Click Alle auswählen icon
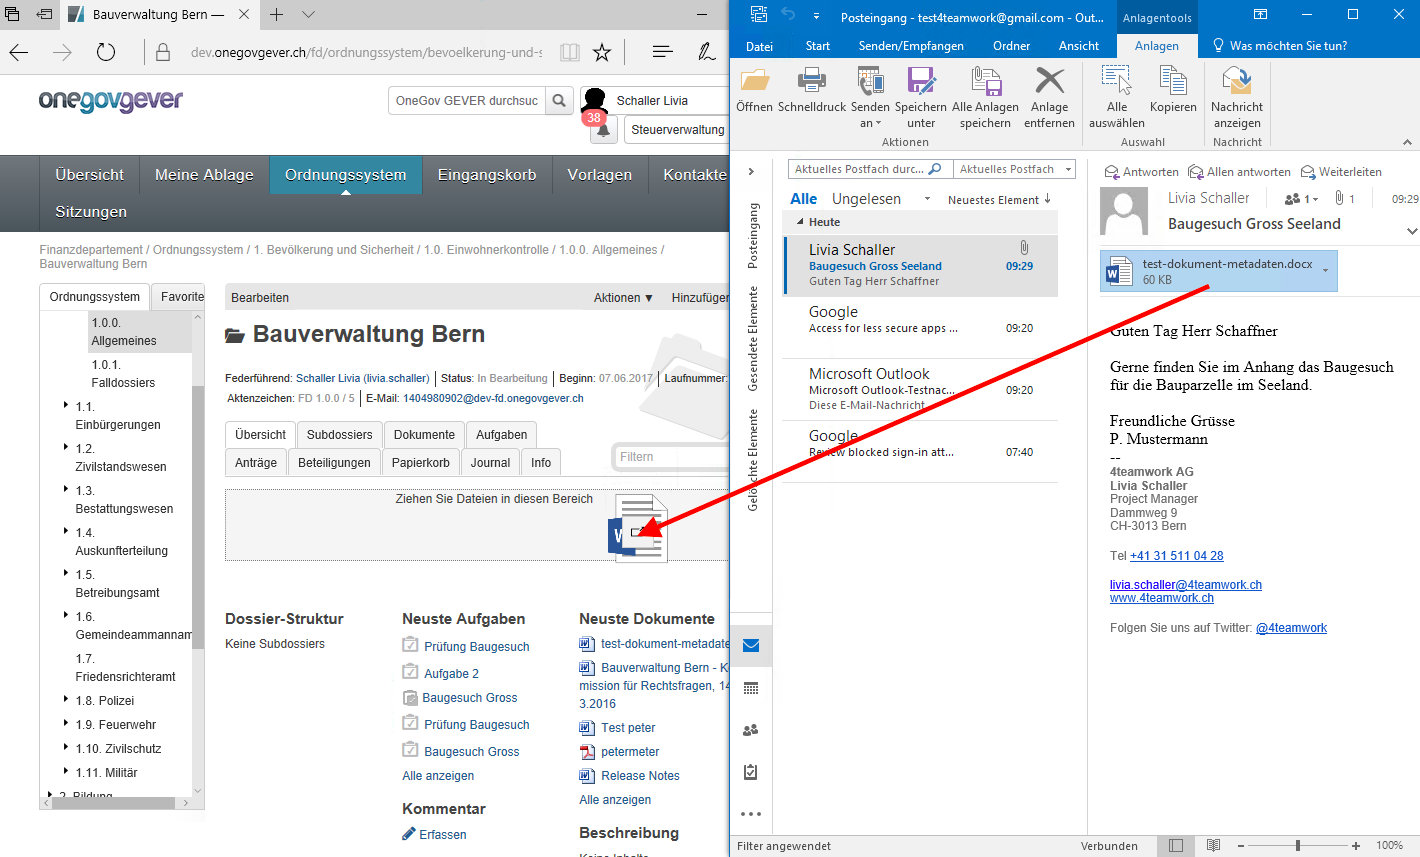The height and width of the screenshot is (857, 1420). 1116,81
